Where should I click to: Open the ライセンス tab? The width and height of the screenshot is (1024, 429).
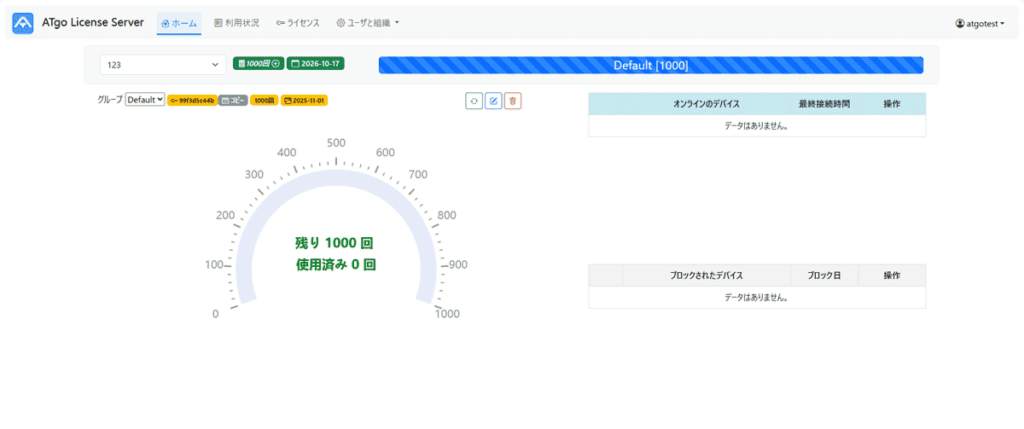coord(298,22)
